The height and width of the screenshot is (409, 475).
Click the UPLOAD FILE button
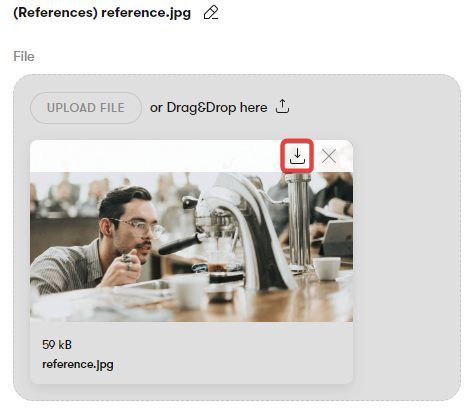[86, 108]
